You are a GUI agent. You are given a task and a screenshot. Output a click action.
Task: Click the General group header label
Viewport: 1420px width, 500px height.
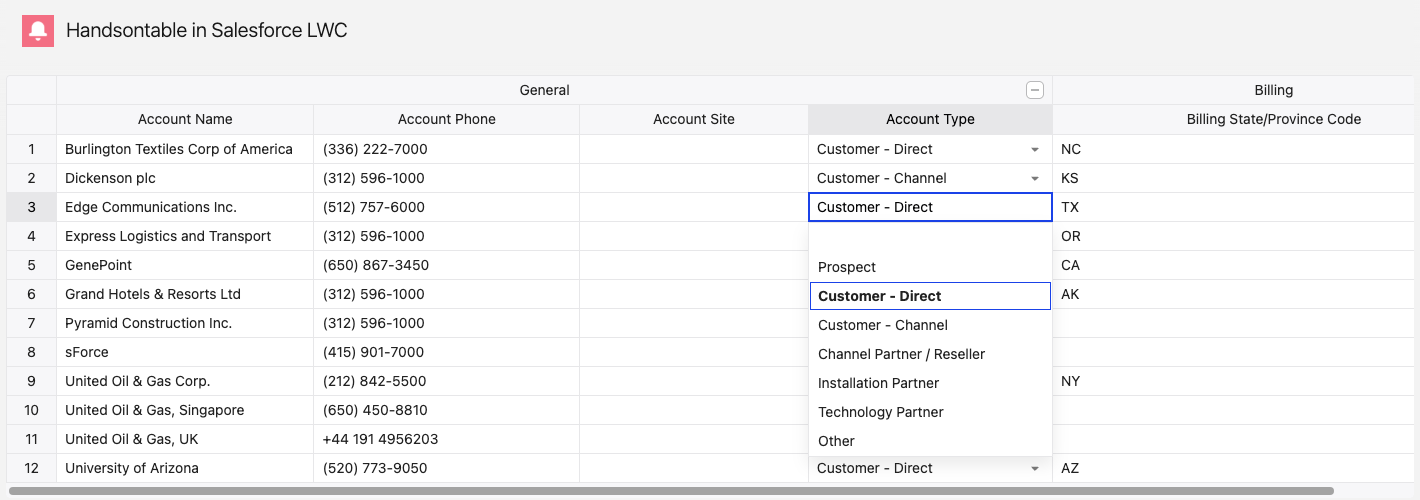pos(544,90)
